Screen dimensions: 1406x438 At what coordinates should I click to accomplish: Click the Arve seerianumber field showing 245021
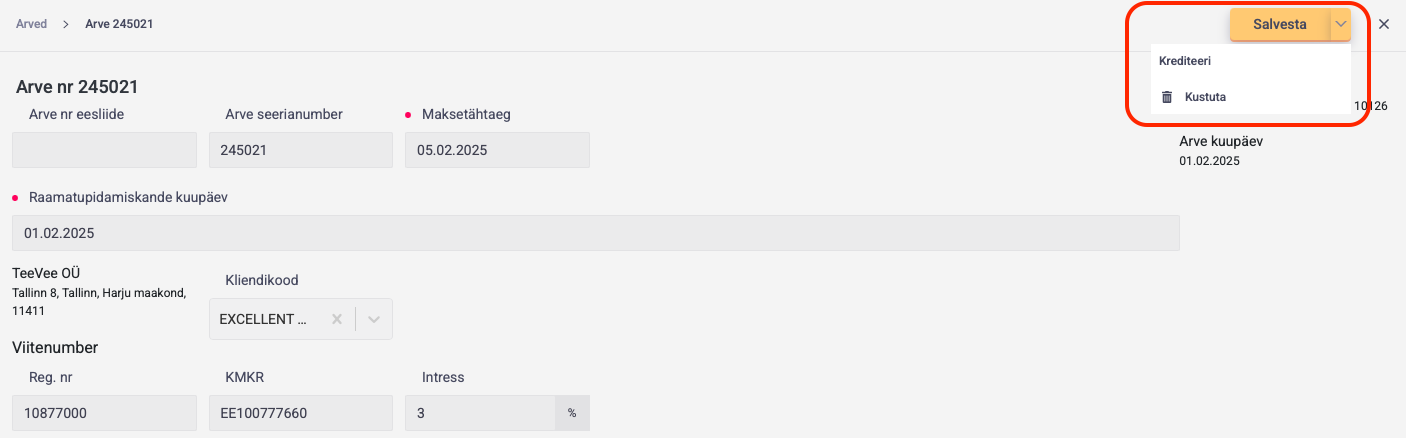301,150
